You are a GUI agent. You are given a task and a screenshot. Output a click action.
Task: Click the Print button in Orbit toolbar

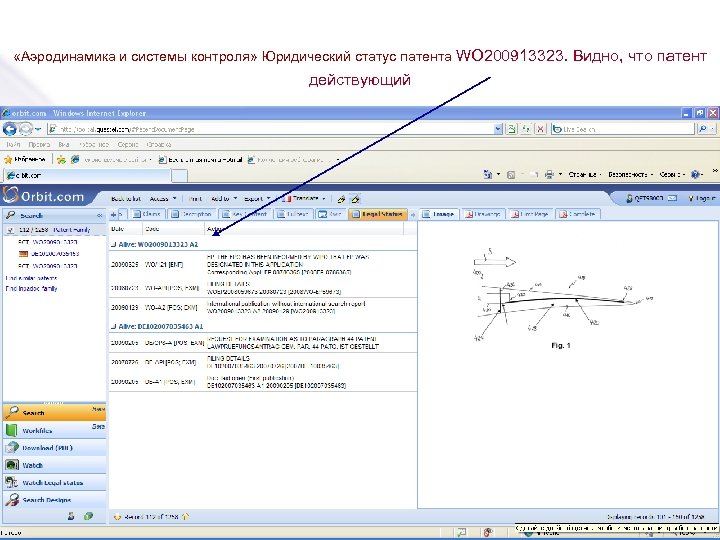(x=196, y=199)
